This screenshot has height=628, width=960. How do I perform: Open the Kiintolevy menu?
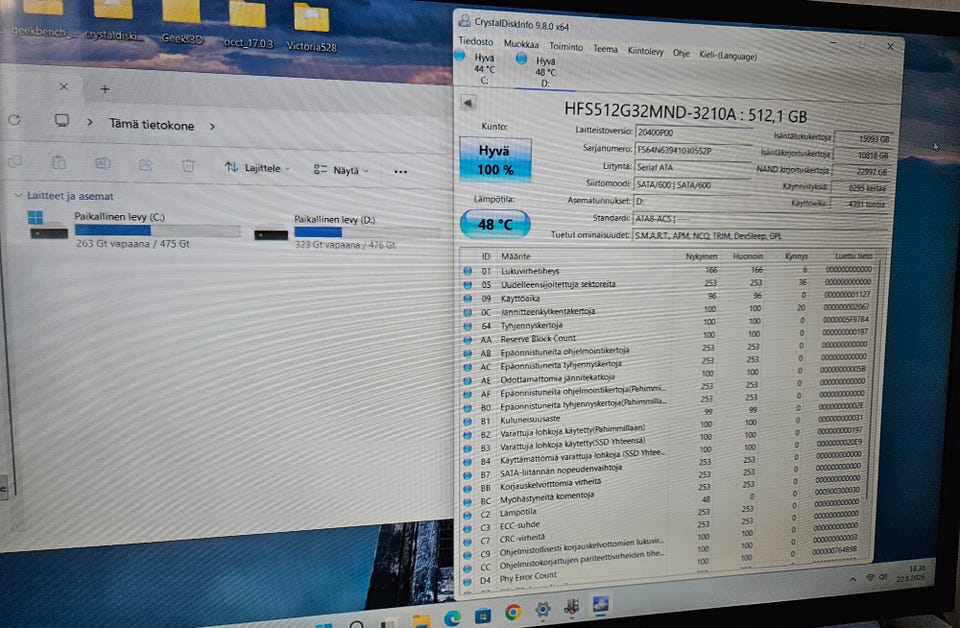tap(645, 51)
